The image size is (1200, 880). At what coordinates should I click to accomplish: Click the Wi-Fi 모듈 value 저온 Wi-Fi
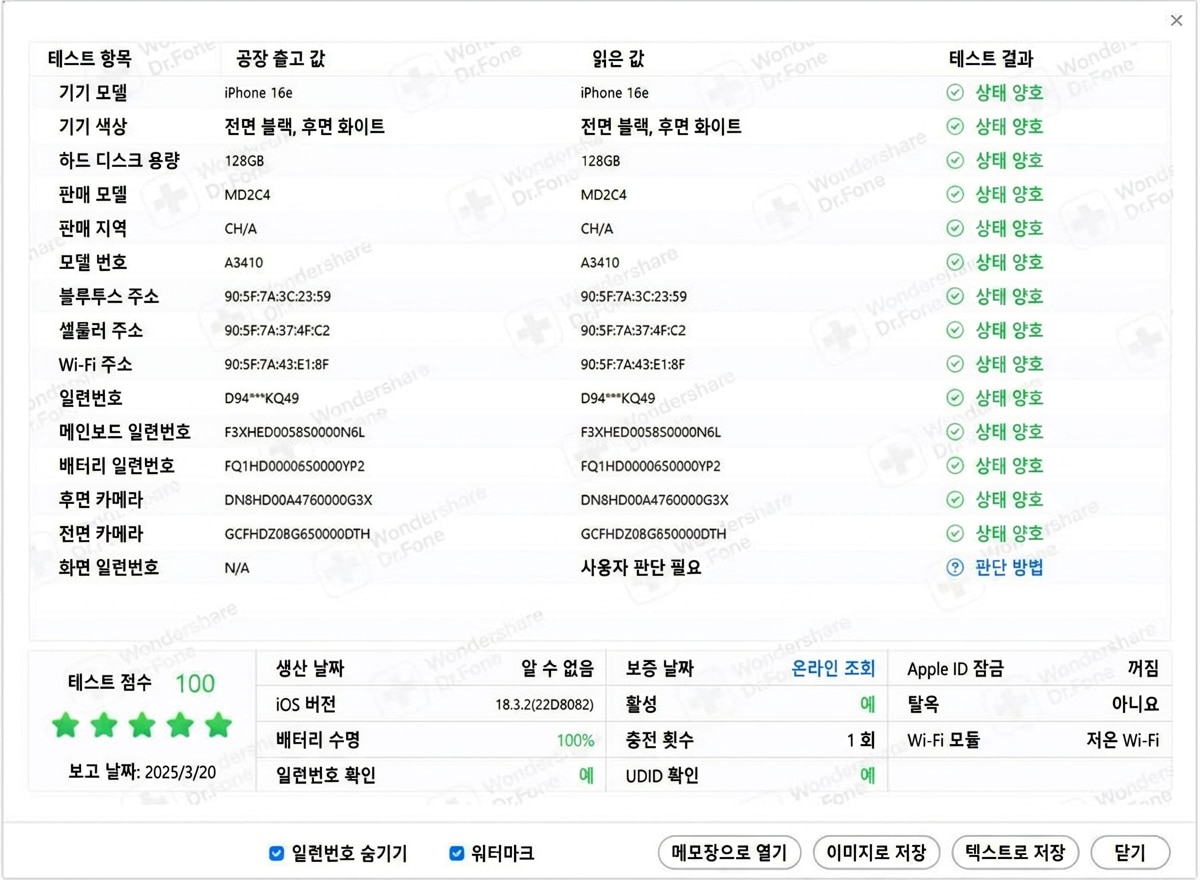[1123, 741]
